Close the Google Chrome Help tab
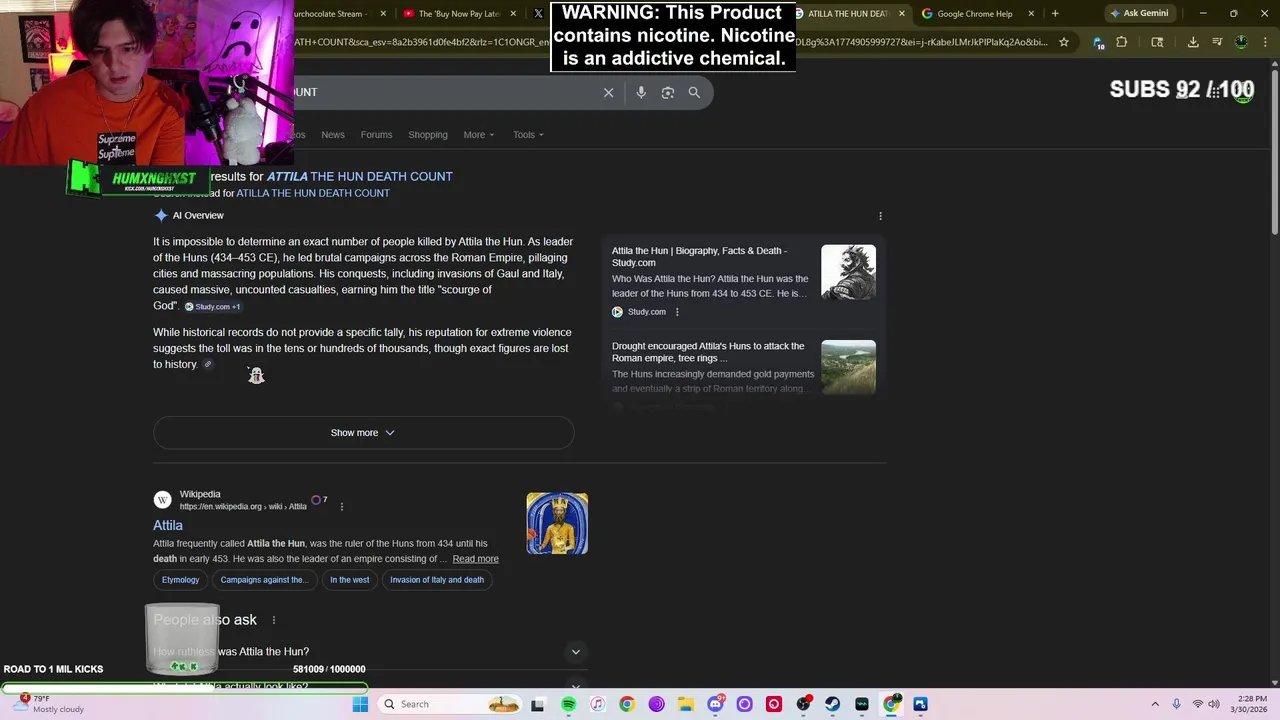 [1031, 13]
